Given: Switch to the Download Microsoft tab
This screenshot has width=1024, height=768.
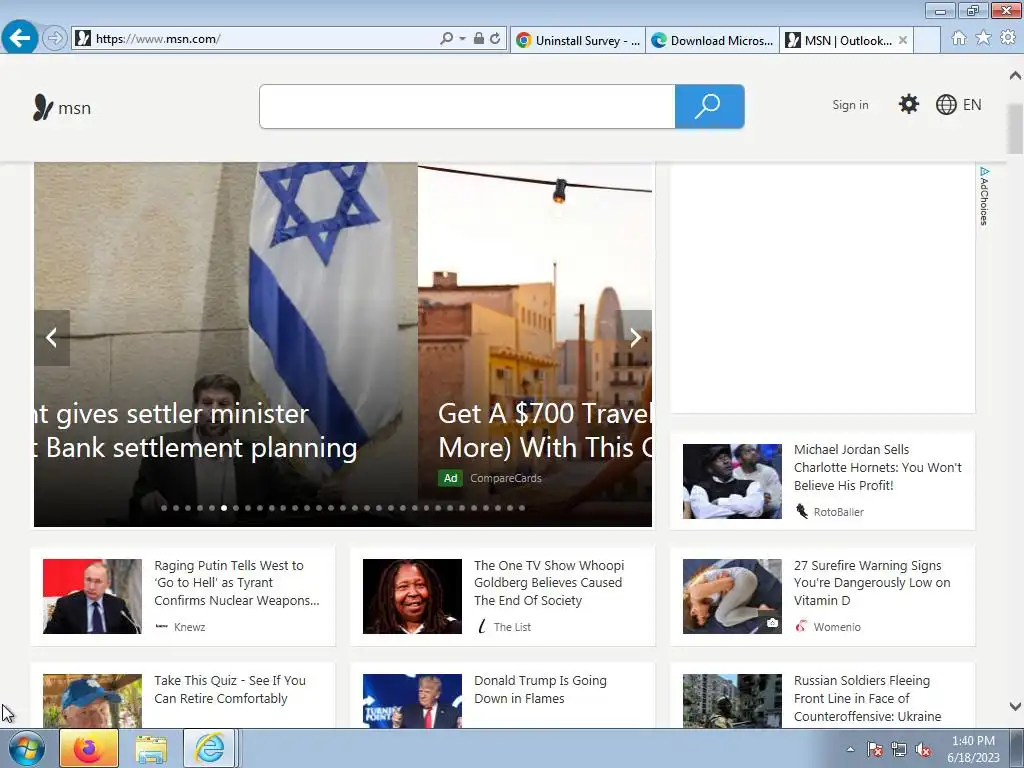Looking at the screenshot, I should (712, 40).
